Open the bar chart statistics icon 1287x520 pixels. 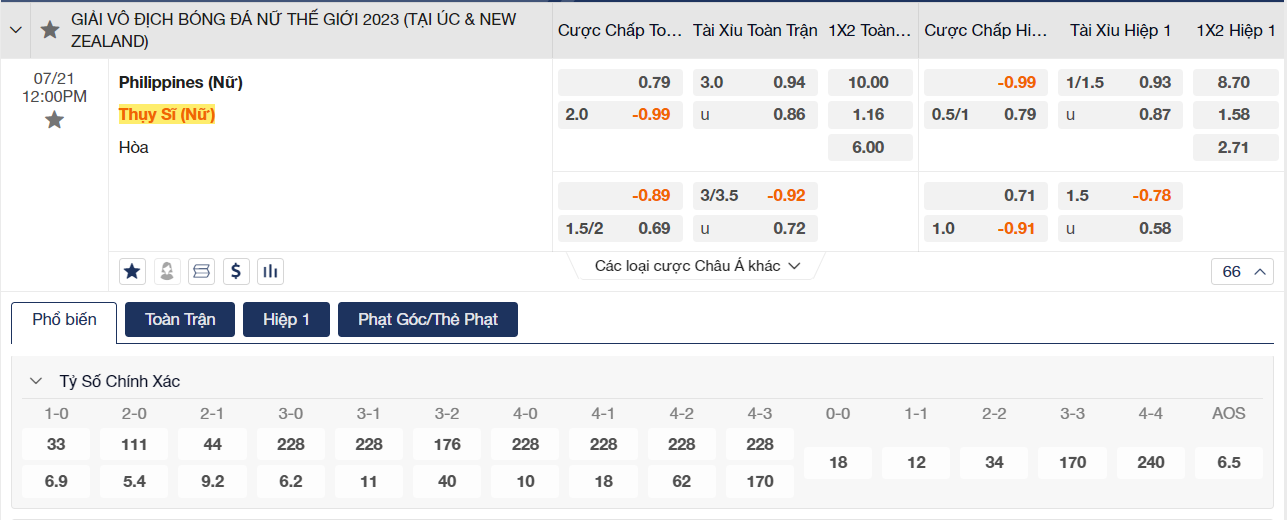tap(270, 270)
